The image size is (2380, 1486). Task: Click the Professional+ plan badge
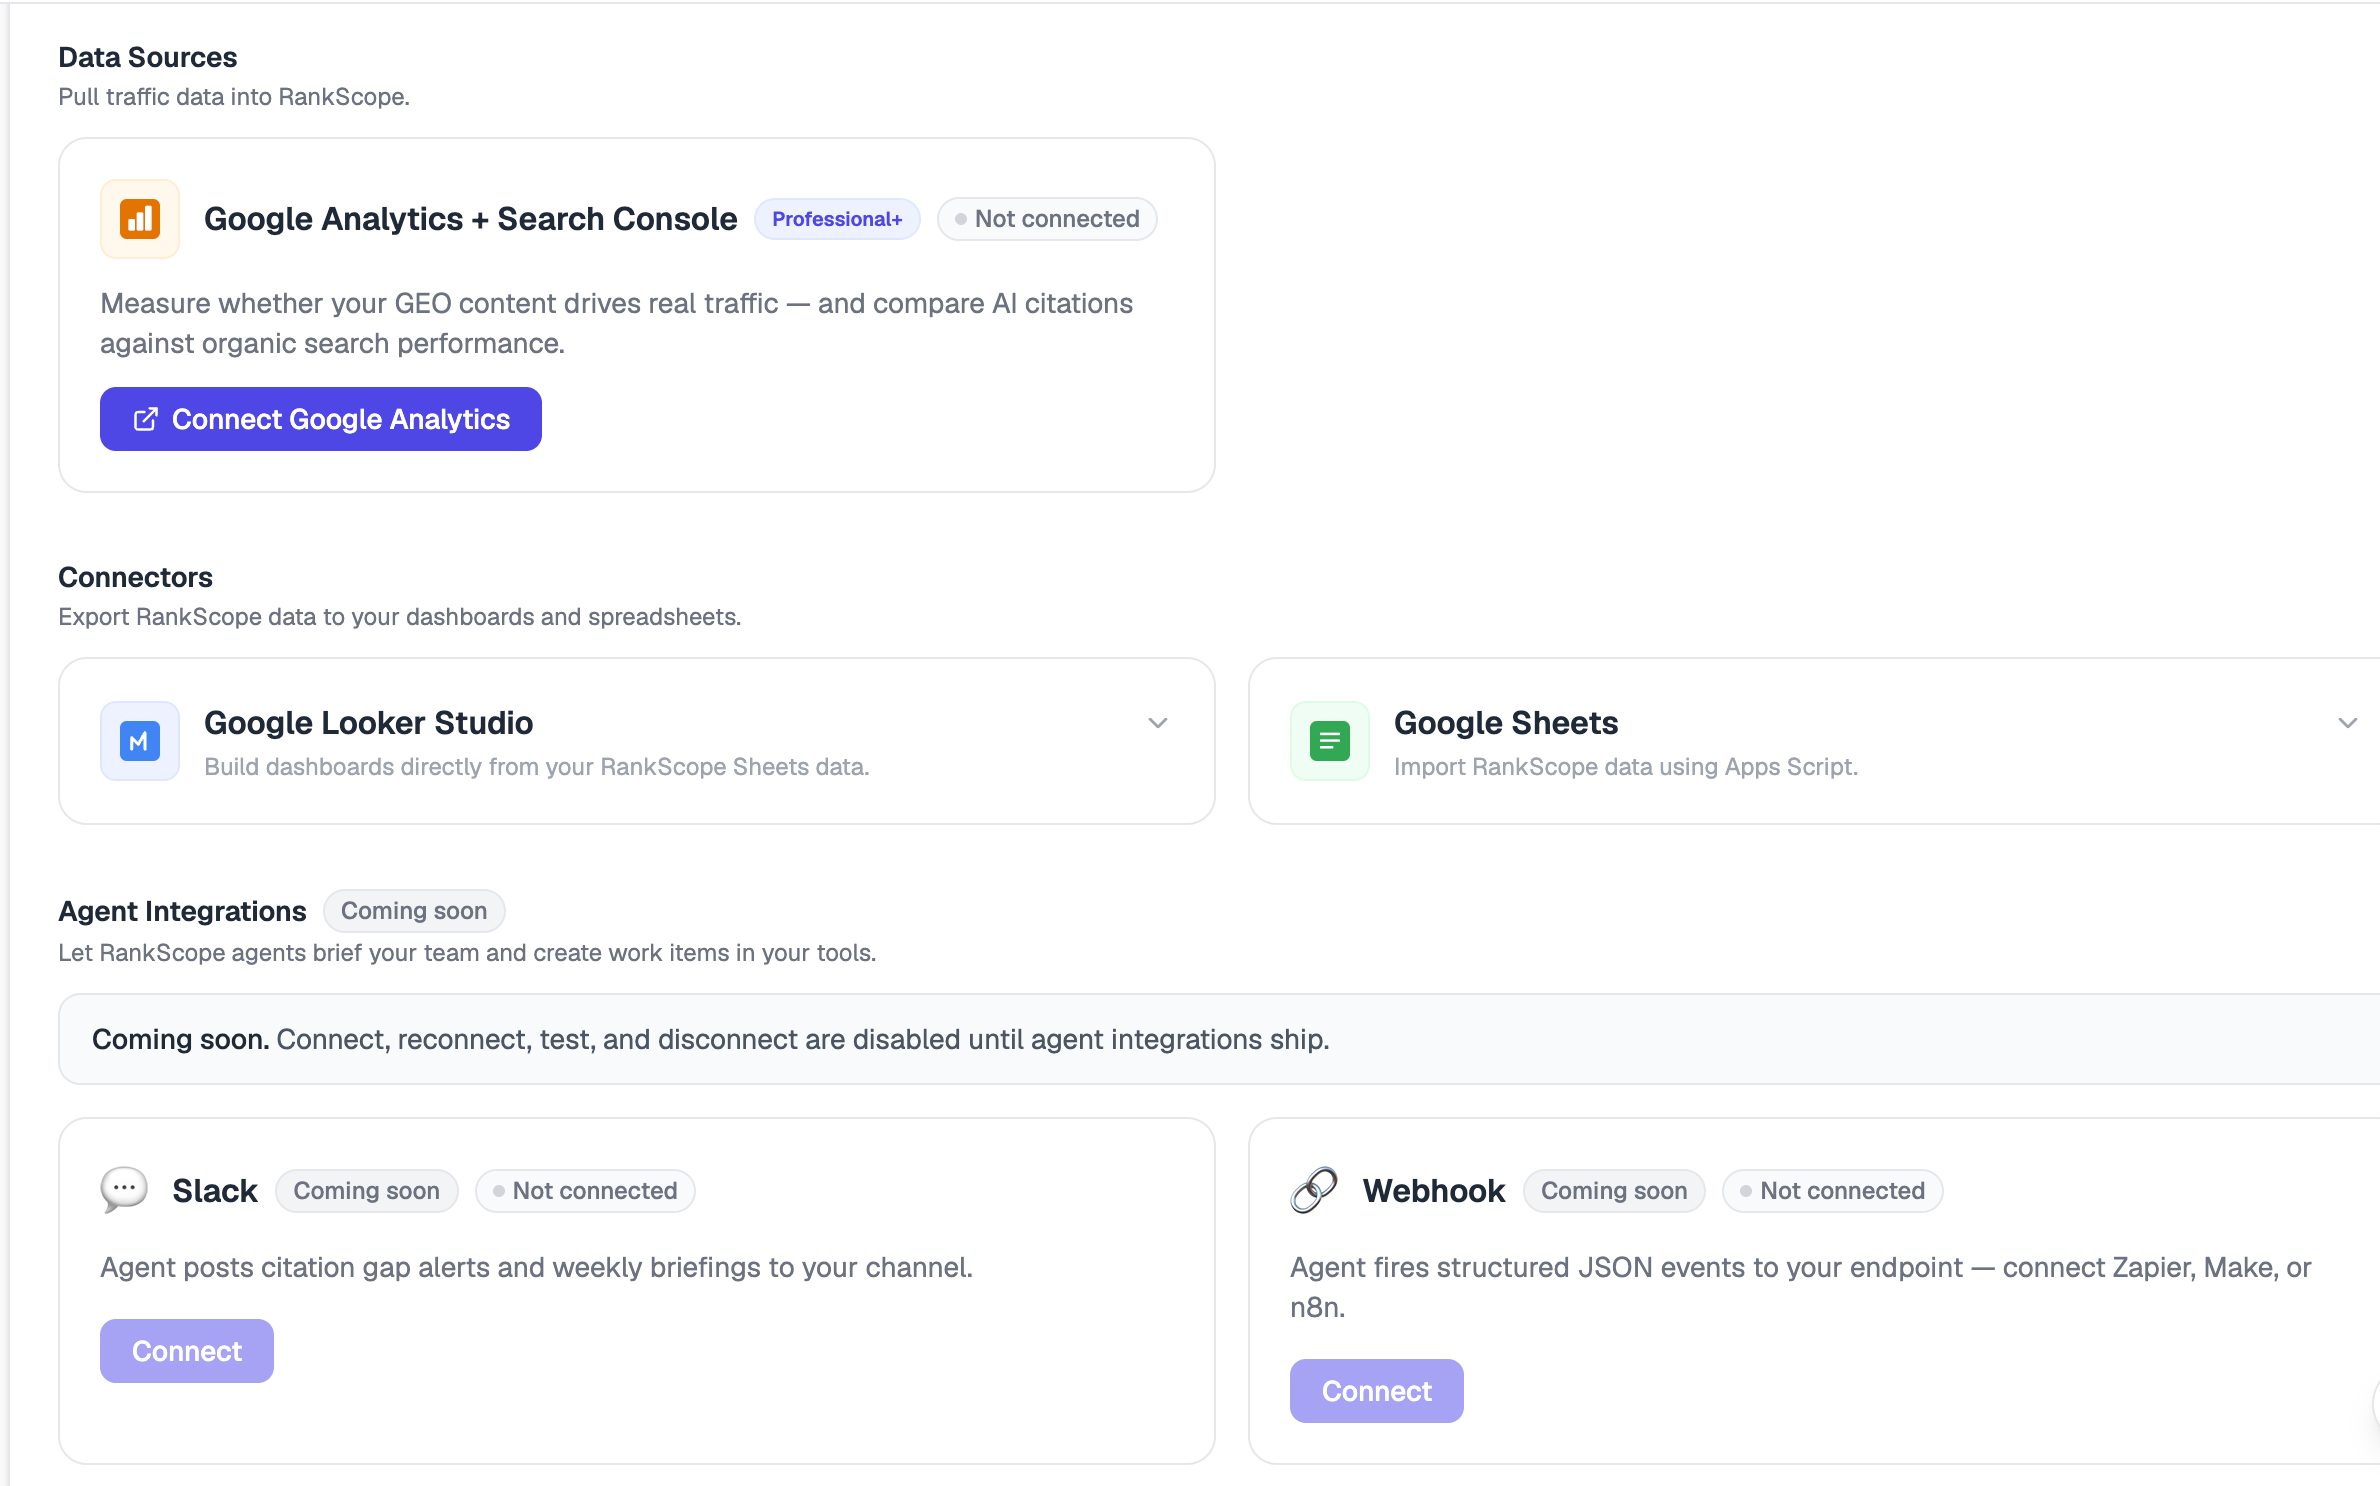click(837, 219)
